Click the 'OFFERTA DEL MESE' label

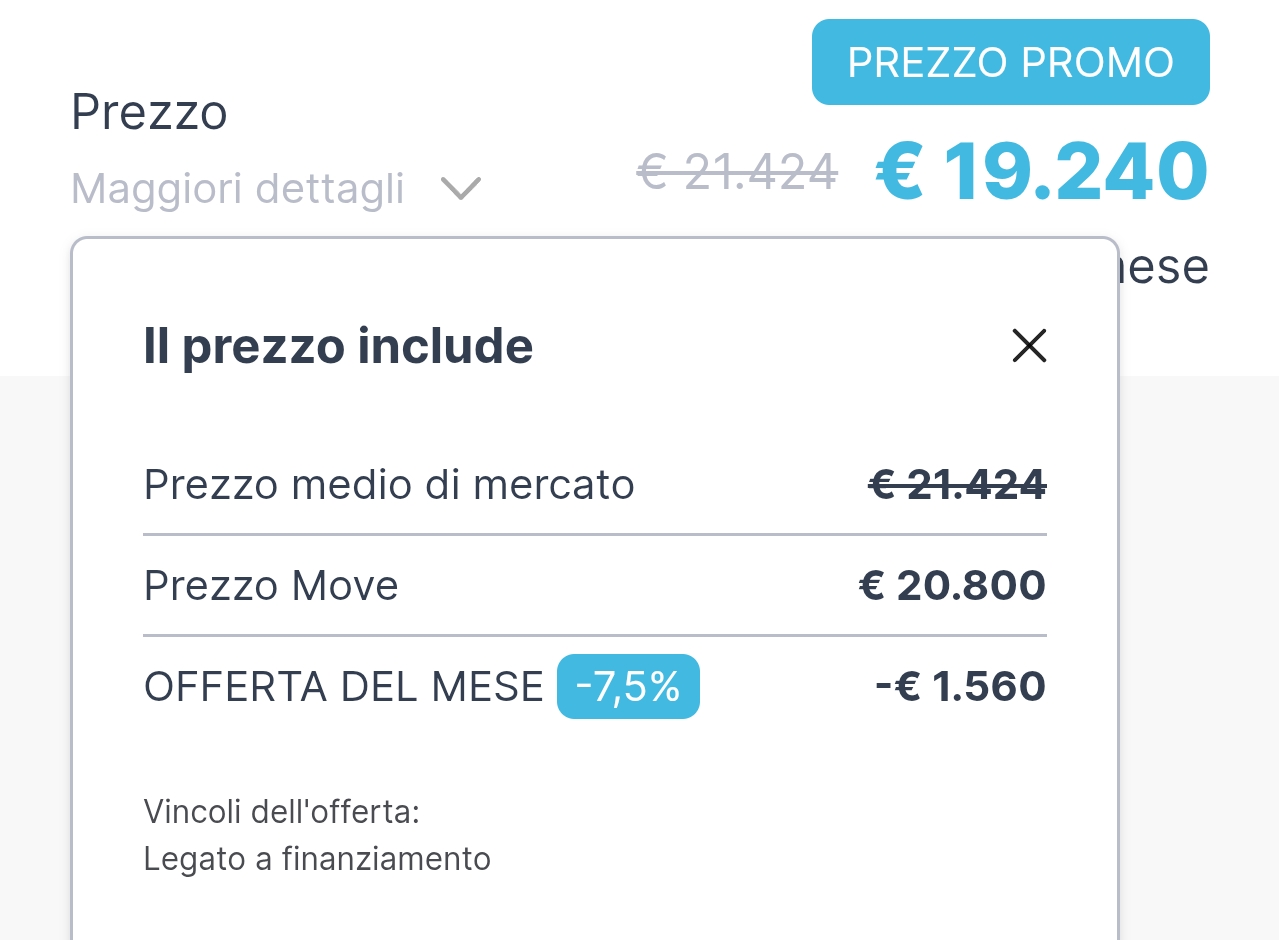343,687
